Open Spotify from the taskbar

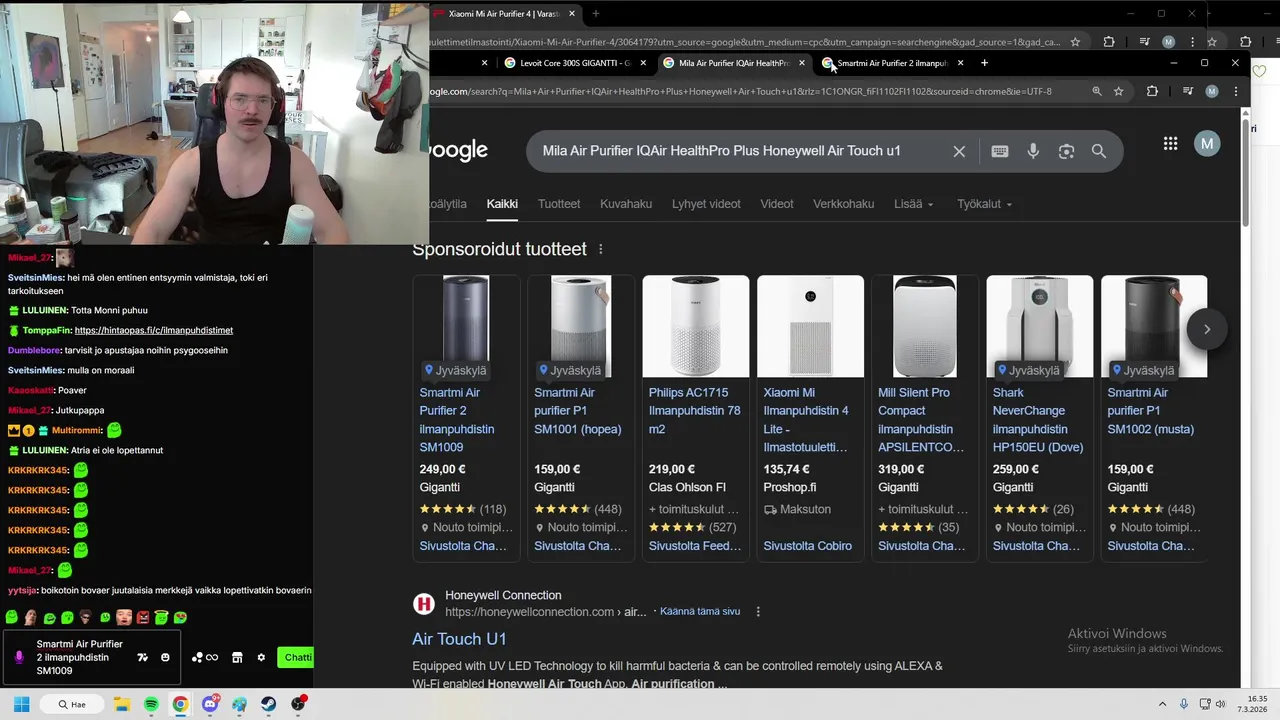click(x=151, y=704)
